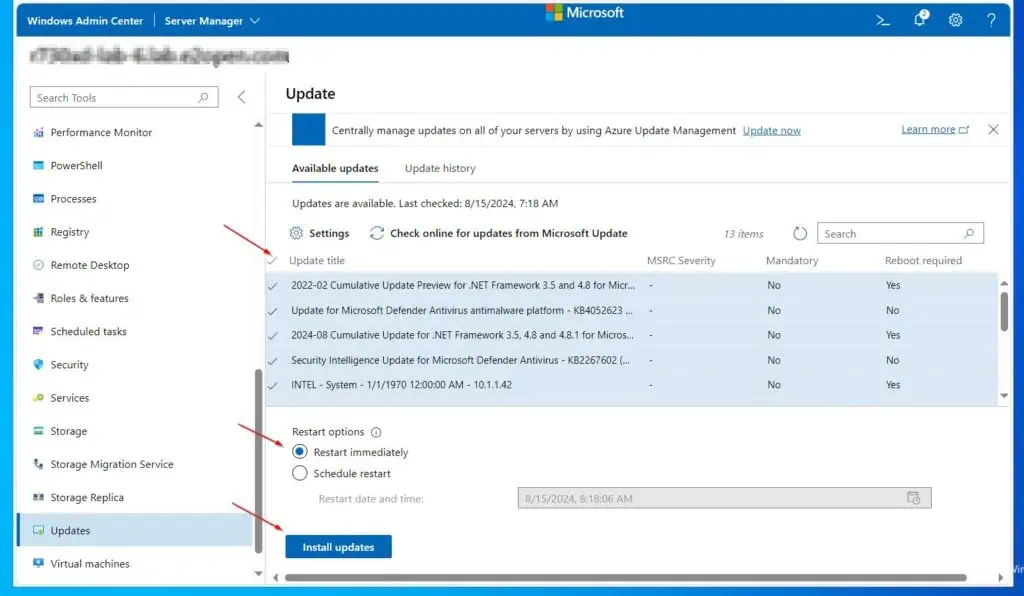This screenshot has height=596, width=1024.
Task: Click the search magnifier in Search Tools
Action: click(x=203, y=97)
